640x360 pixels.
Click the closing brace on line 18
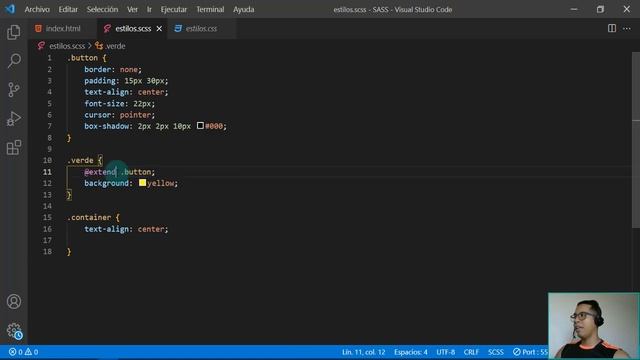pyautogui.click(x=69, y=252)
